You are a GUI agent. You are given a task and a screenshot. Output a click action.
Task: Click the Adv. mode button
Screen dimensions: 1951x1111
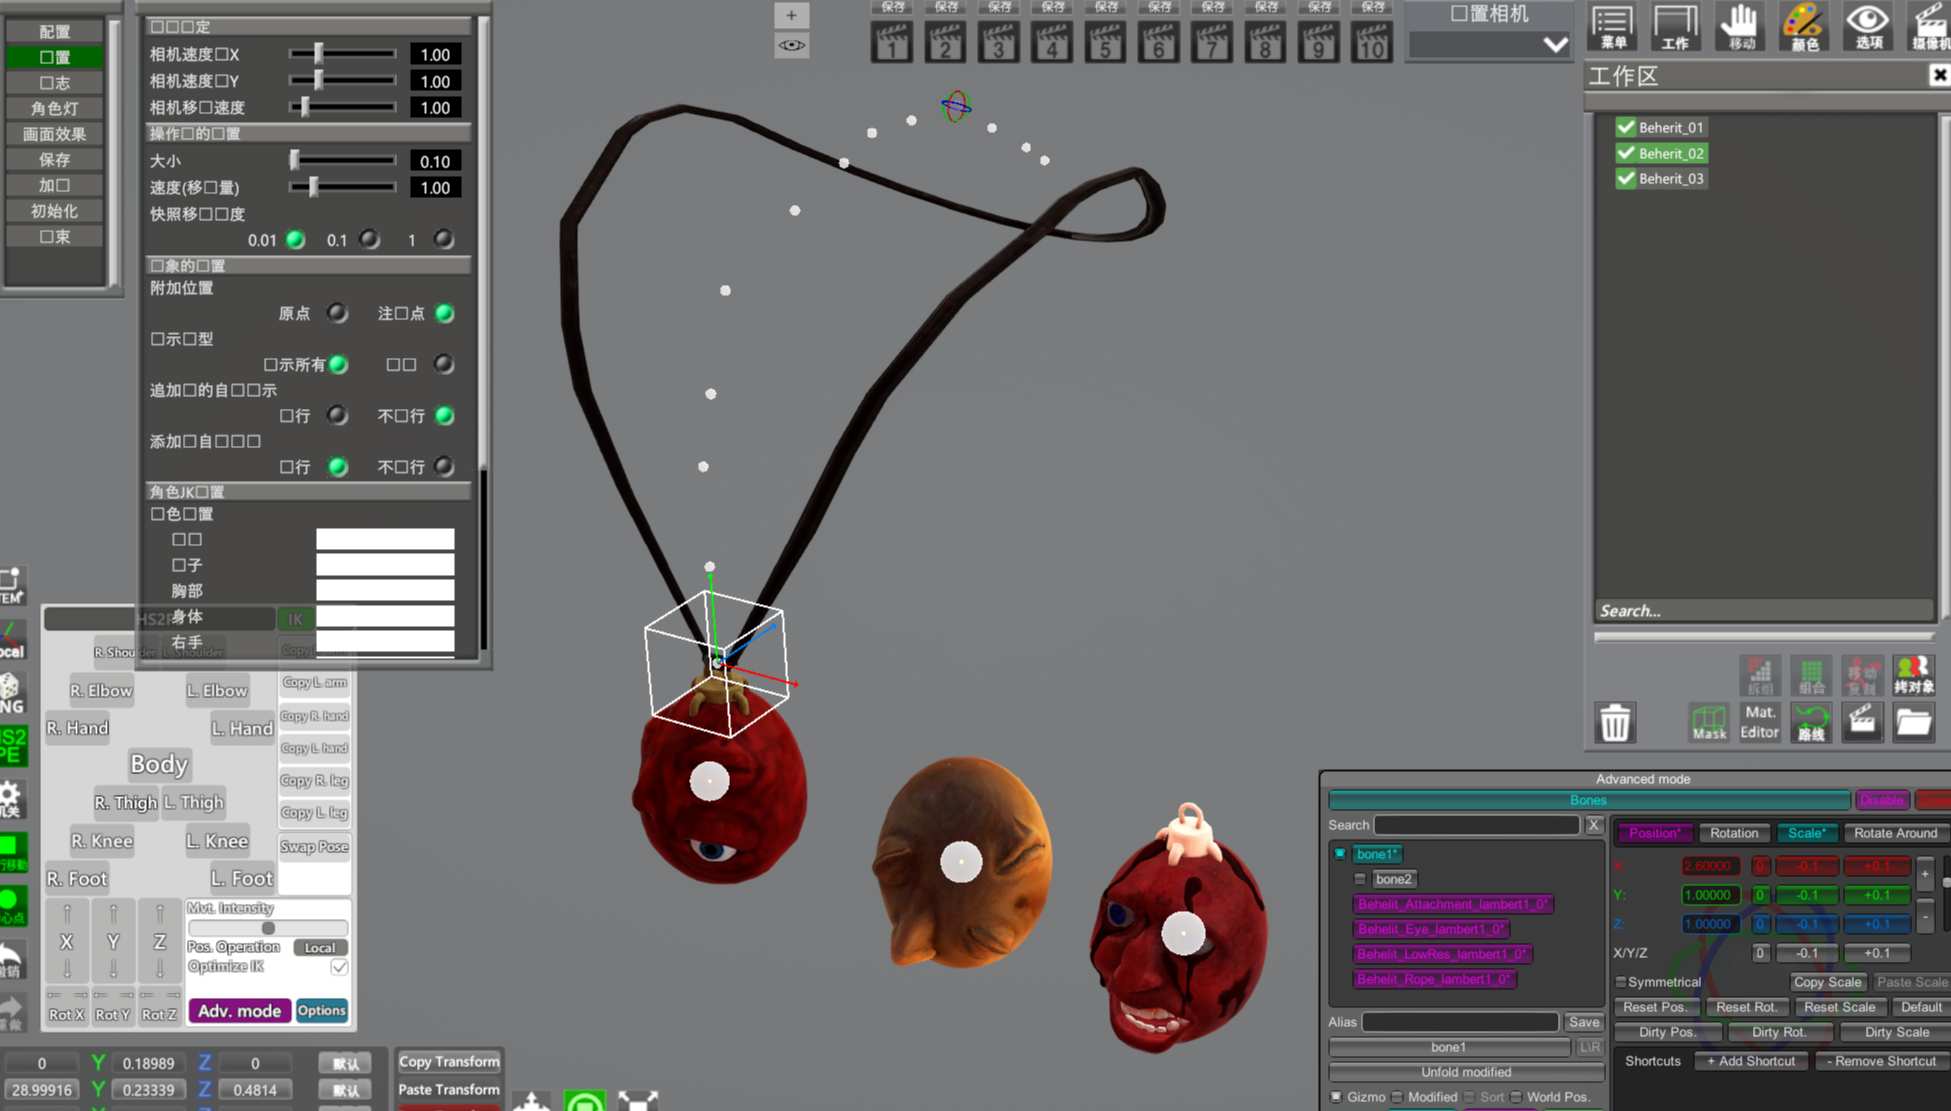[239, 1010]
